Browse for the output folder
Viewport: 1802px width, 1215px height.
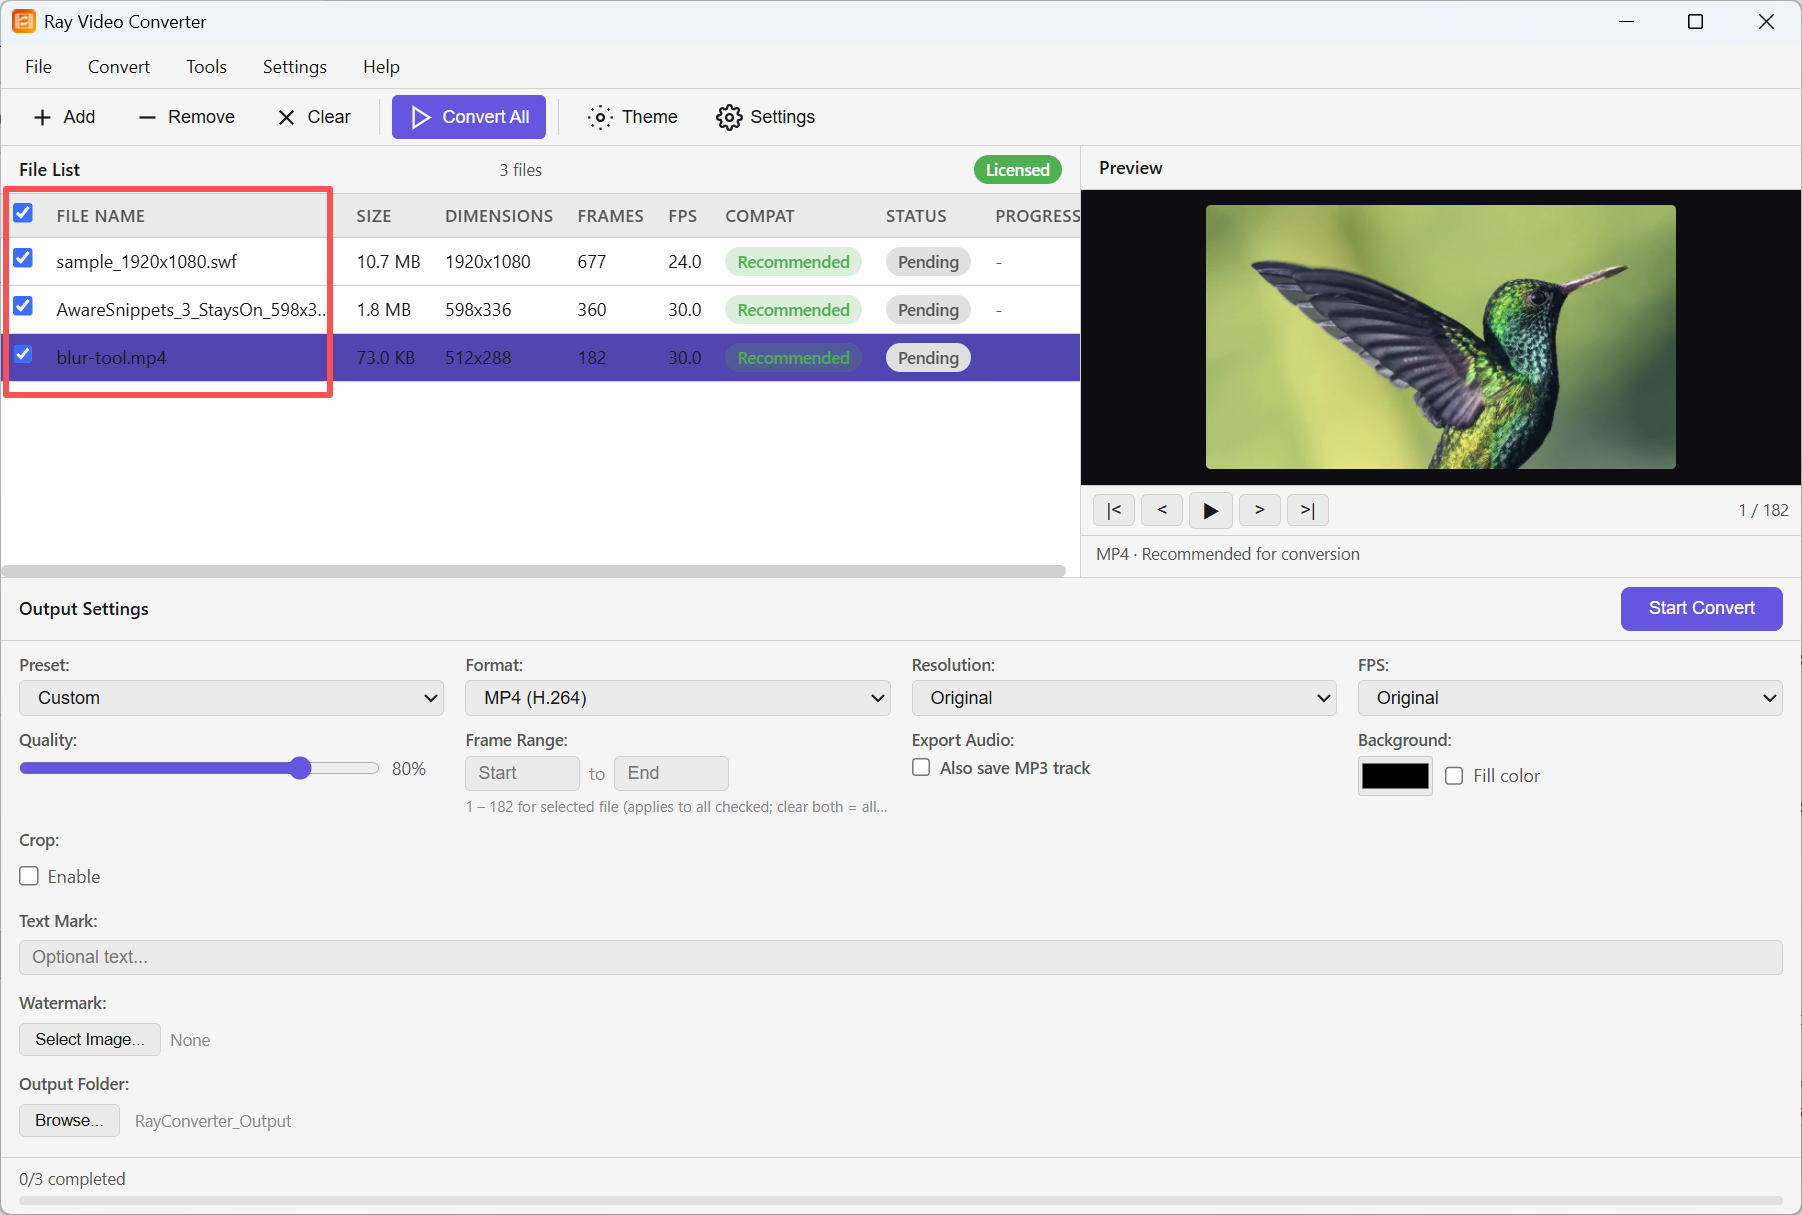(x=69, y=1120)
